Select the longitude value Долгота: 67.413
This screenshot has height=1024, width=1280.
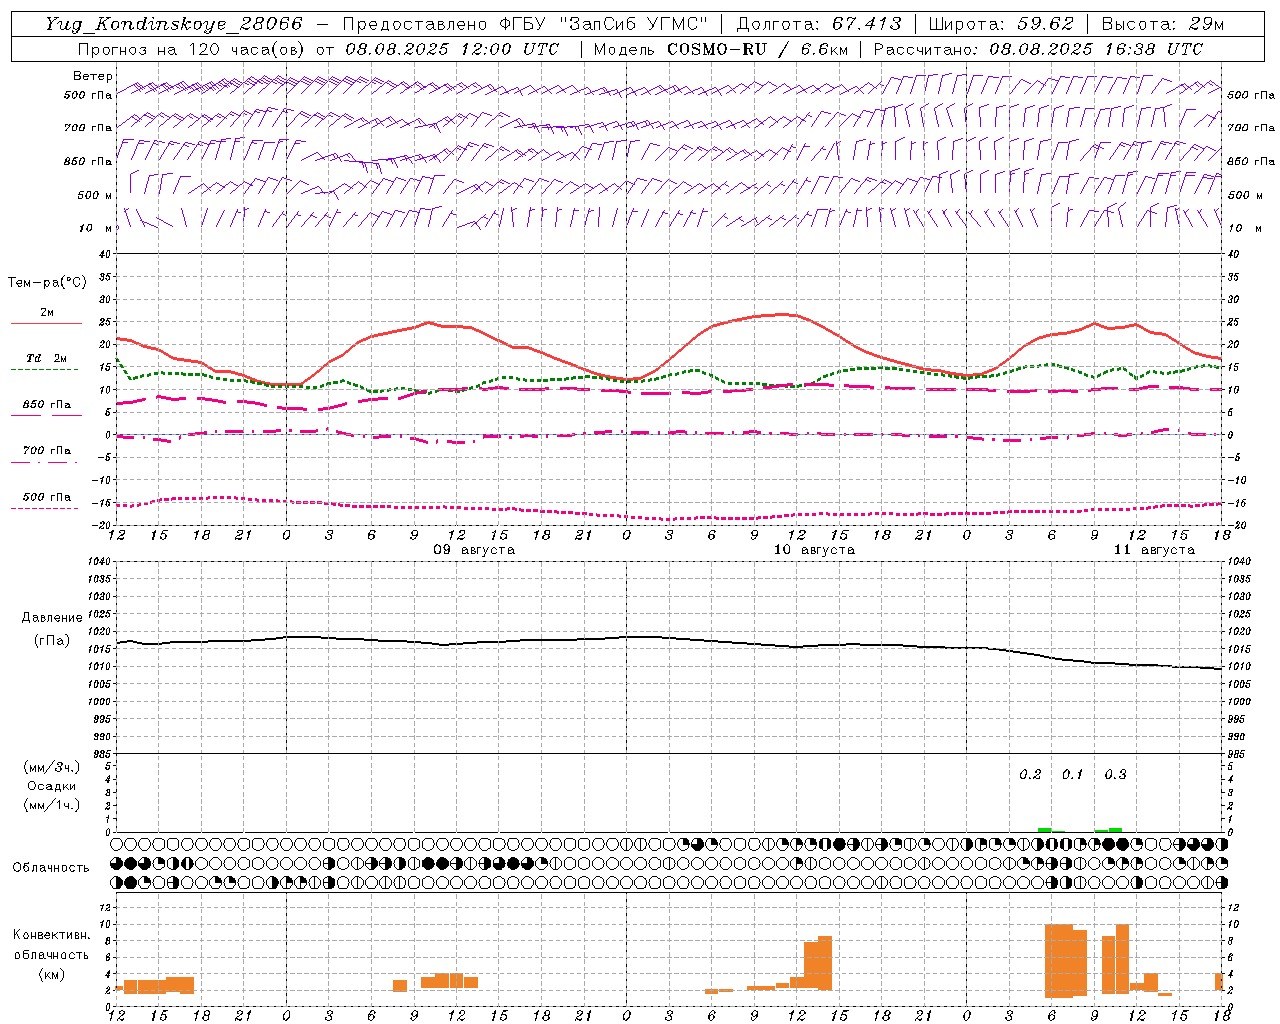[819, 24]
